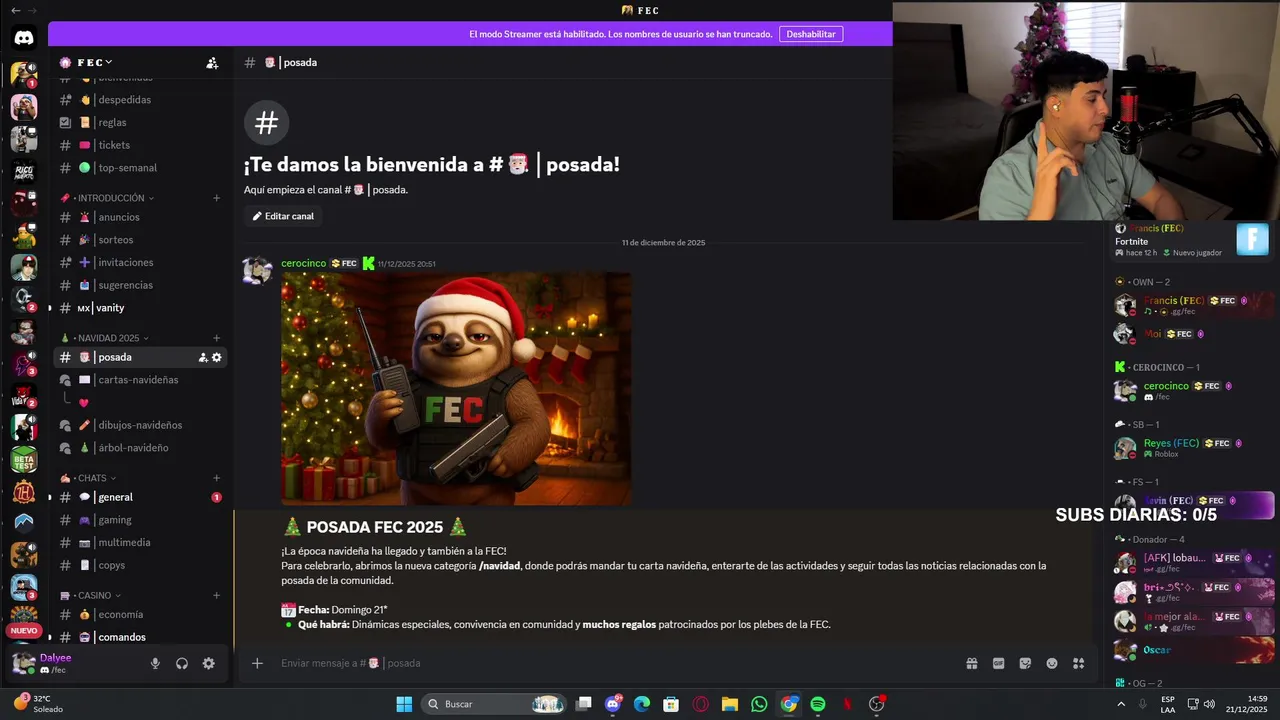Mute microphone in user panel
The image size is (1280, 720).
155,663
